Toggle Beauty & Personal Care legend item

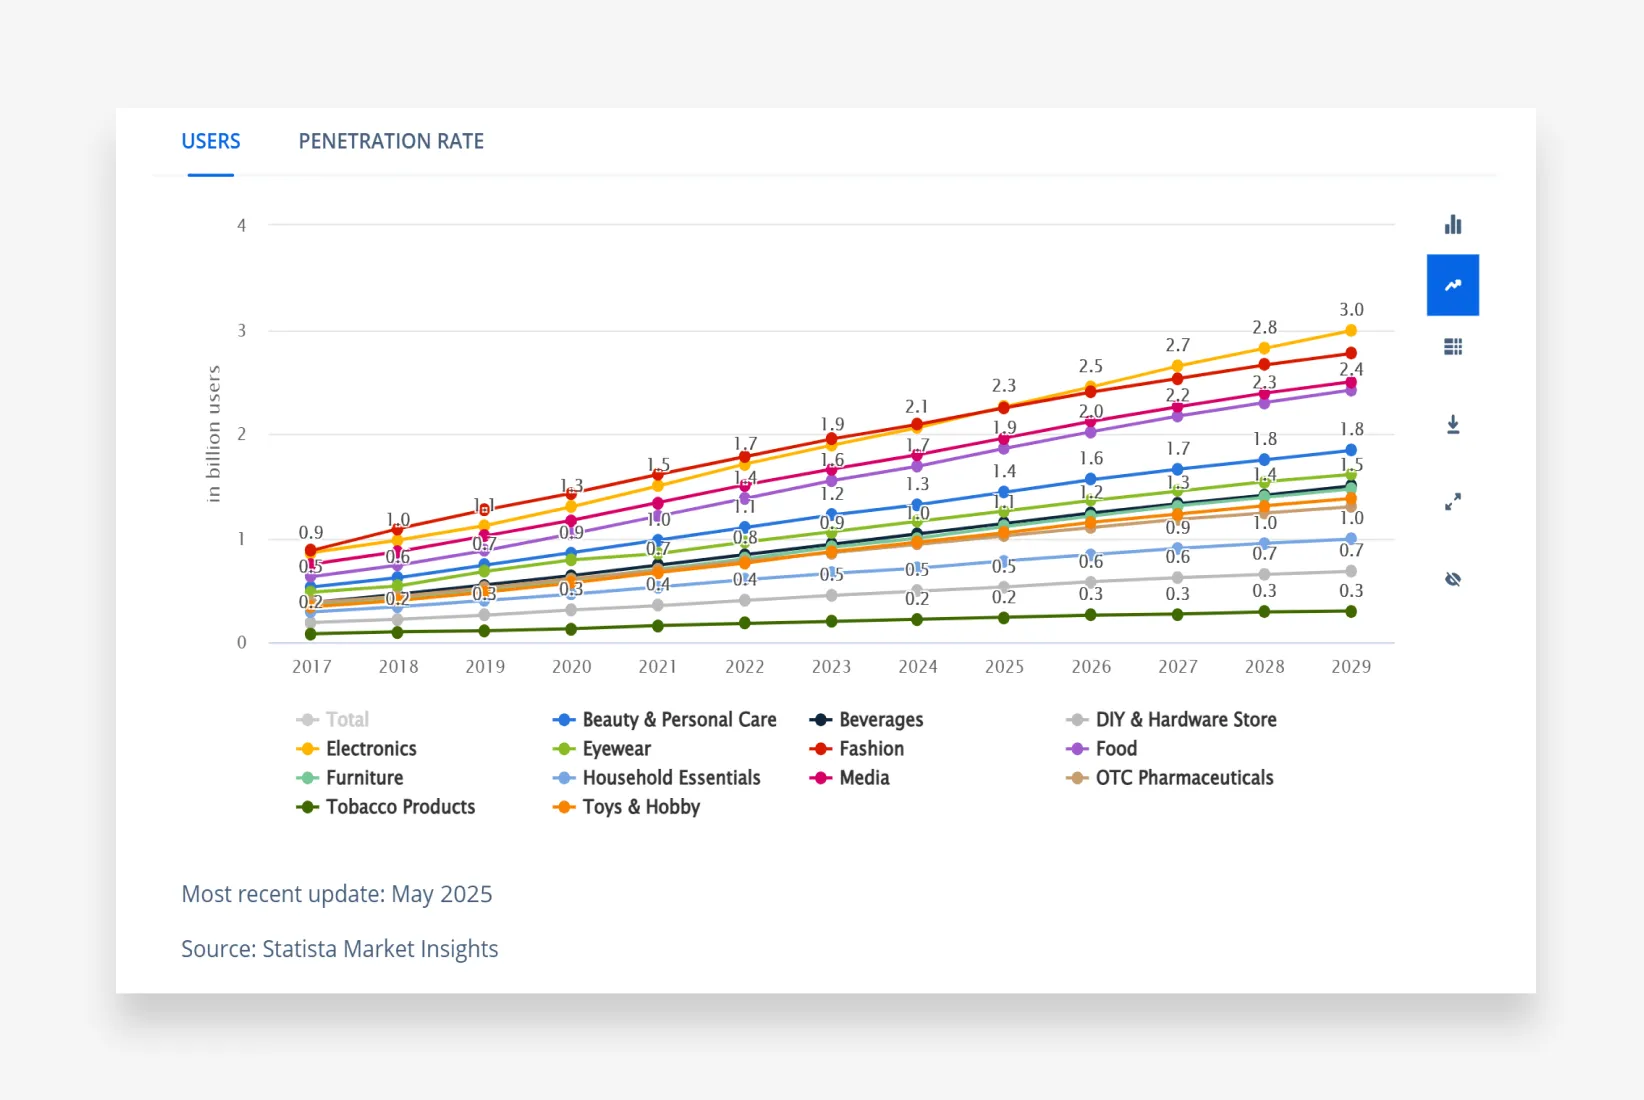tap(678, 720)
